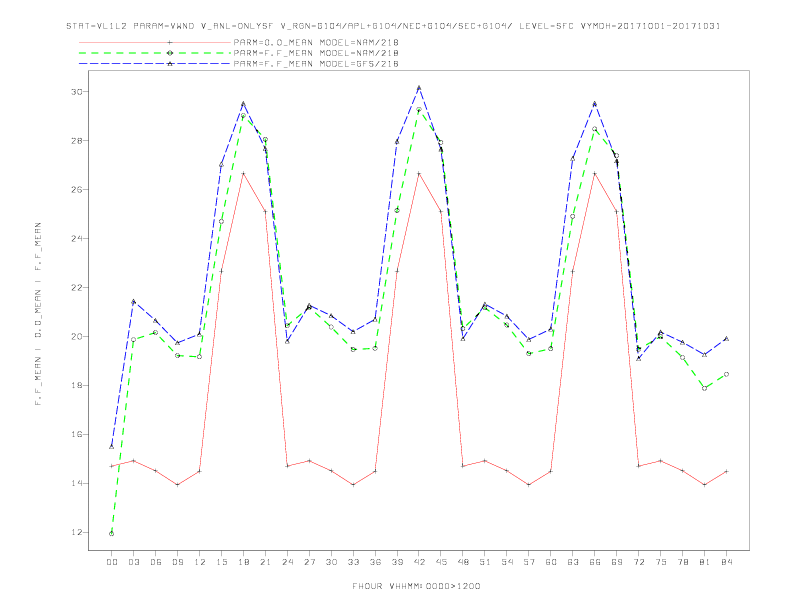The width and height of the screenshot is (792, 612).
Task: Click x-axis tick label 39
Action: pos(397,562)
